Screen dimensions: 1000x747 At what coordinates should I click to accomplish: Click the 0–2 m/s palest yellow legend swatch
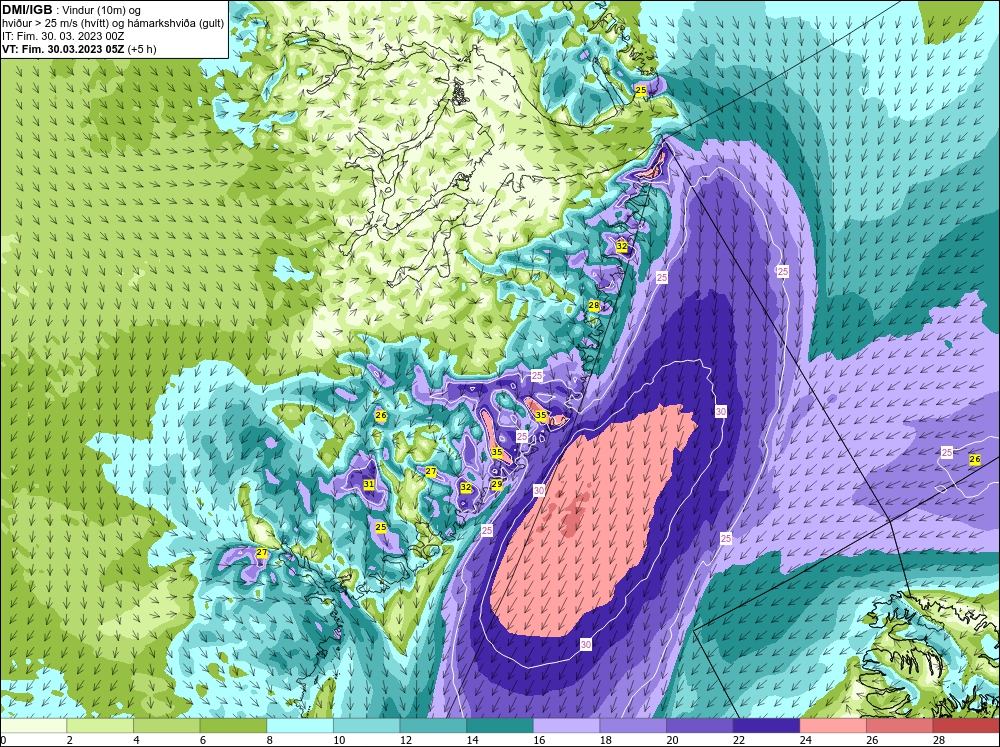pos(33,726)
